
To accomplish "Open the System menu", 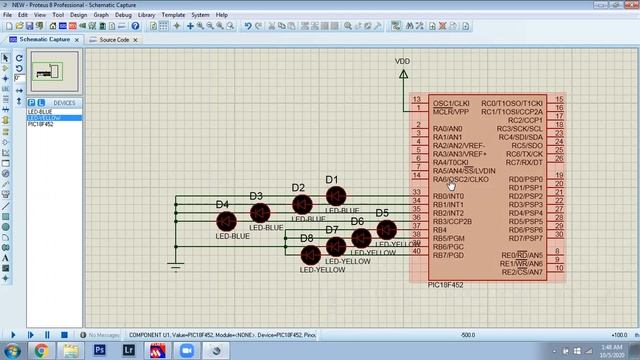I will [200, 15].
